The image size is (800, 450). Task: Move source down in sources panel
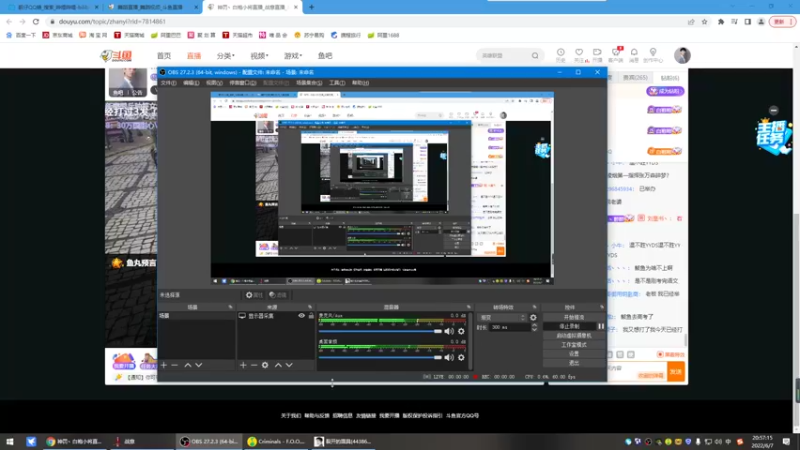point(289,365)
